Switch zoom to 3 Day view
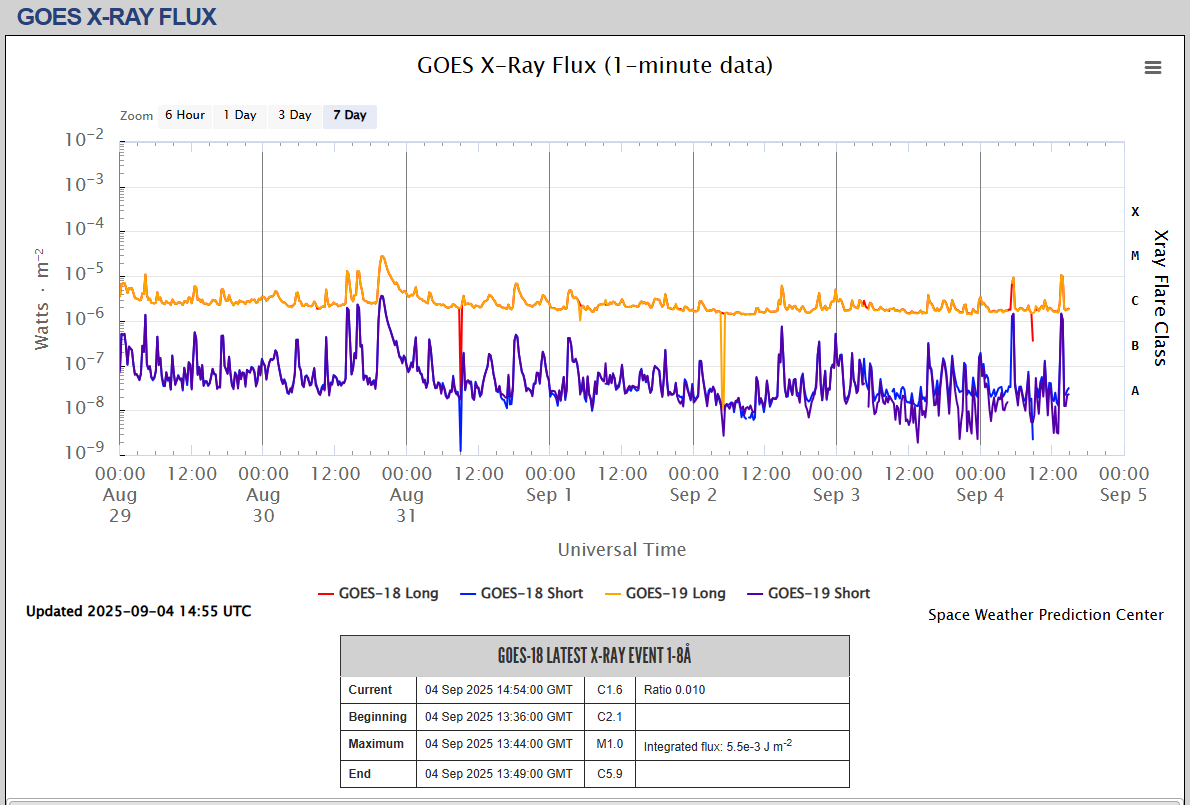The width and height of the screenshot is (1190, 805). point(295,115)
